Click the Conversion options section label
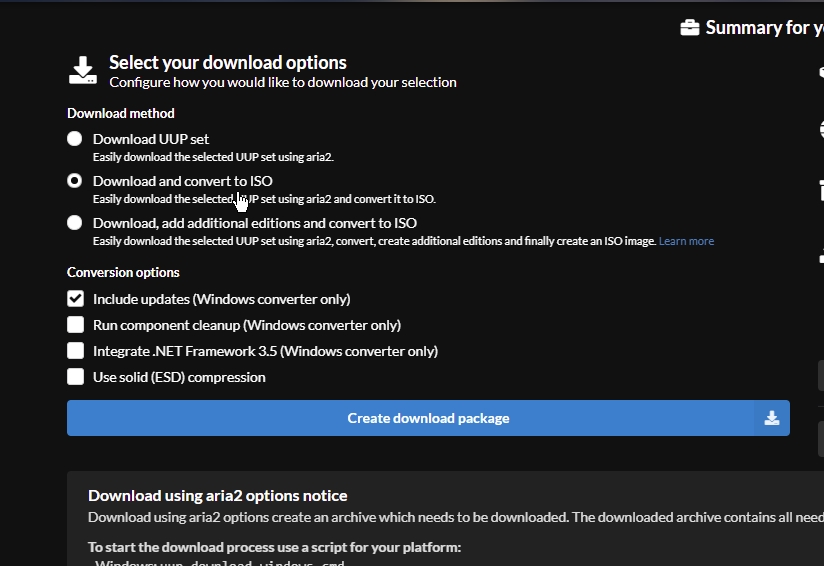The height and width of the screenshot is (566, 824). tap(123, 272)
